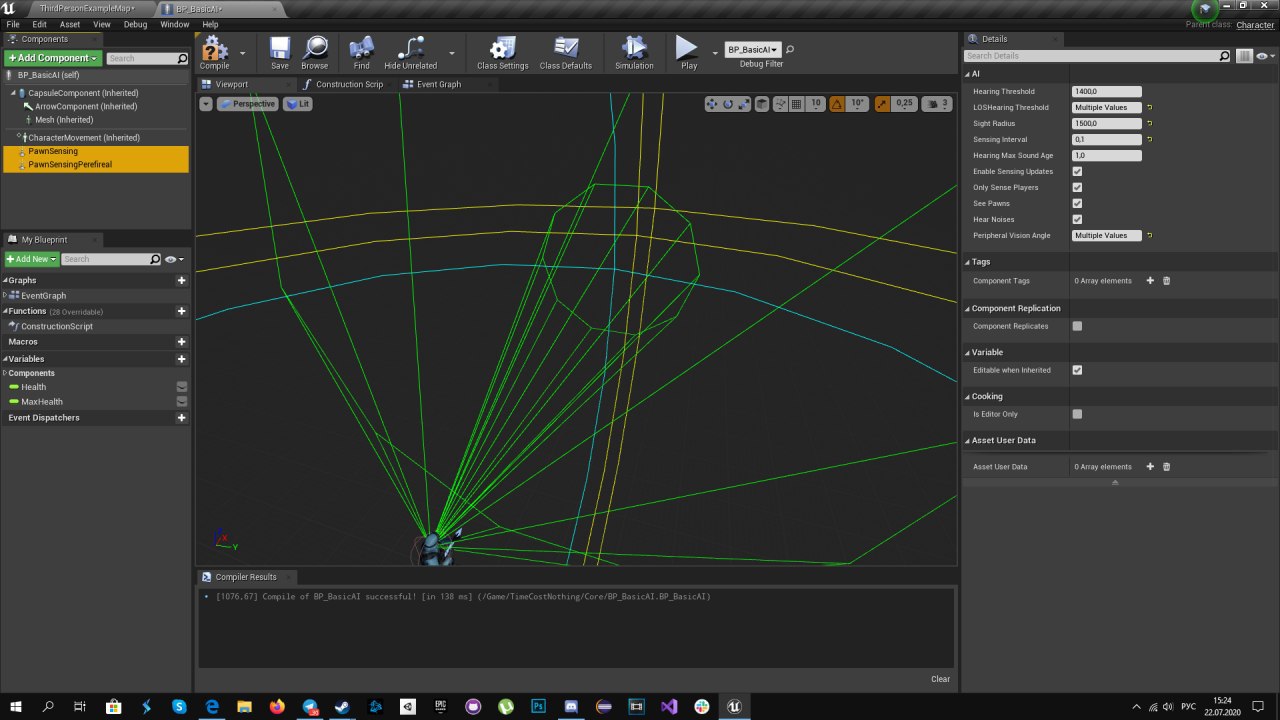
Task: Open Find in blueprint
Action: point(361,53)
